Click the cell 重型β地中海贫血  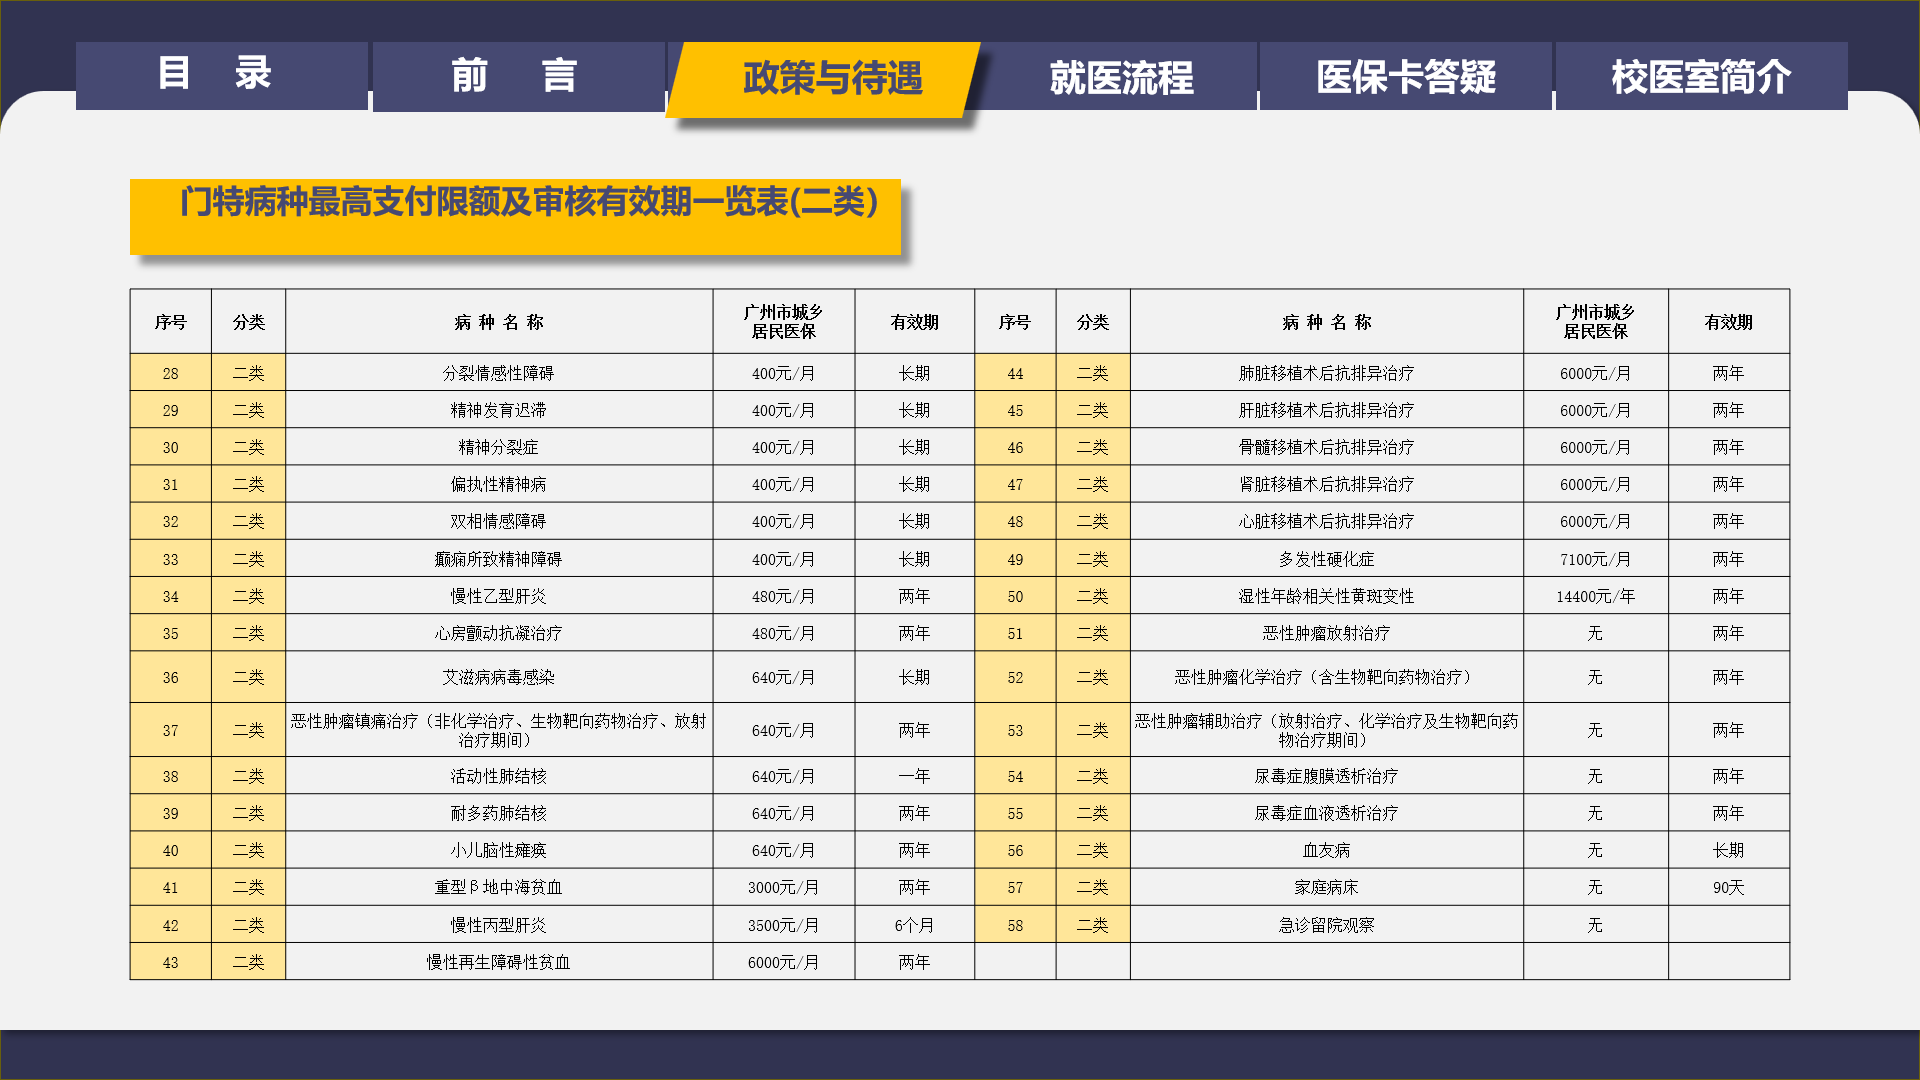point(499,887)
